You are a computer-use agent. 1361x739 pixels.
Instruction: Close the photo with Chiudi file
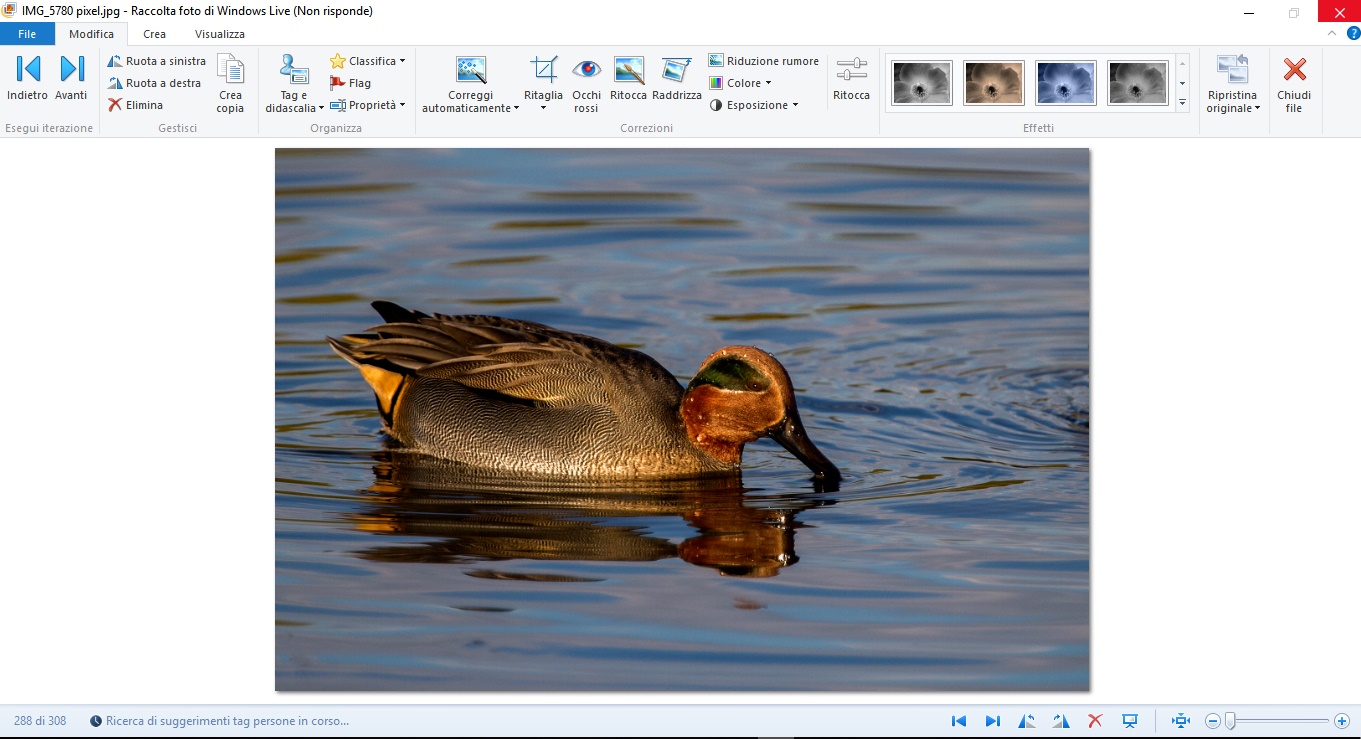point(1294,84)
